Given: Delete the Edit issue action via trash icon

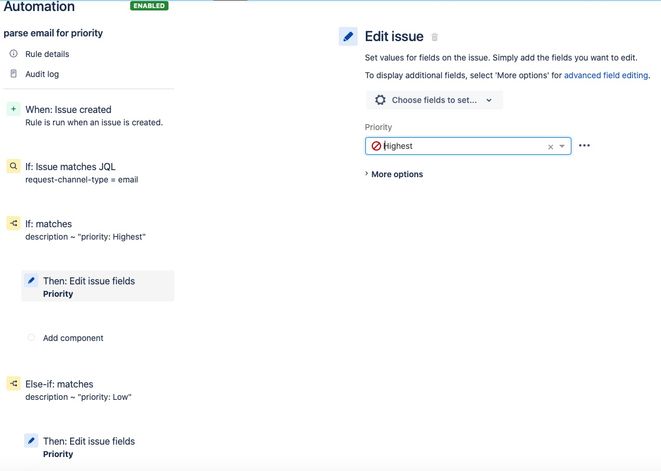Looking at the screenshot, I should pos(435,37).
